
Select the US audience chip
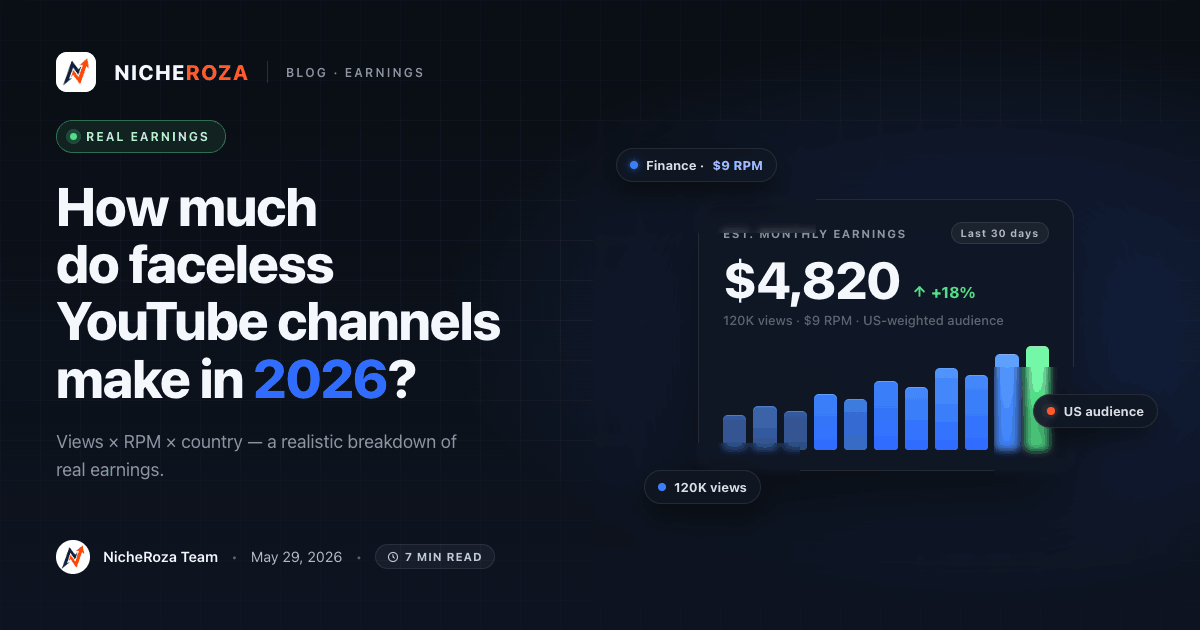pyautogui.click(x=1095, y=411)
